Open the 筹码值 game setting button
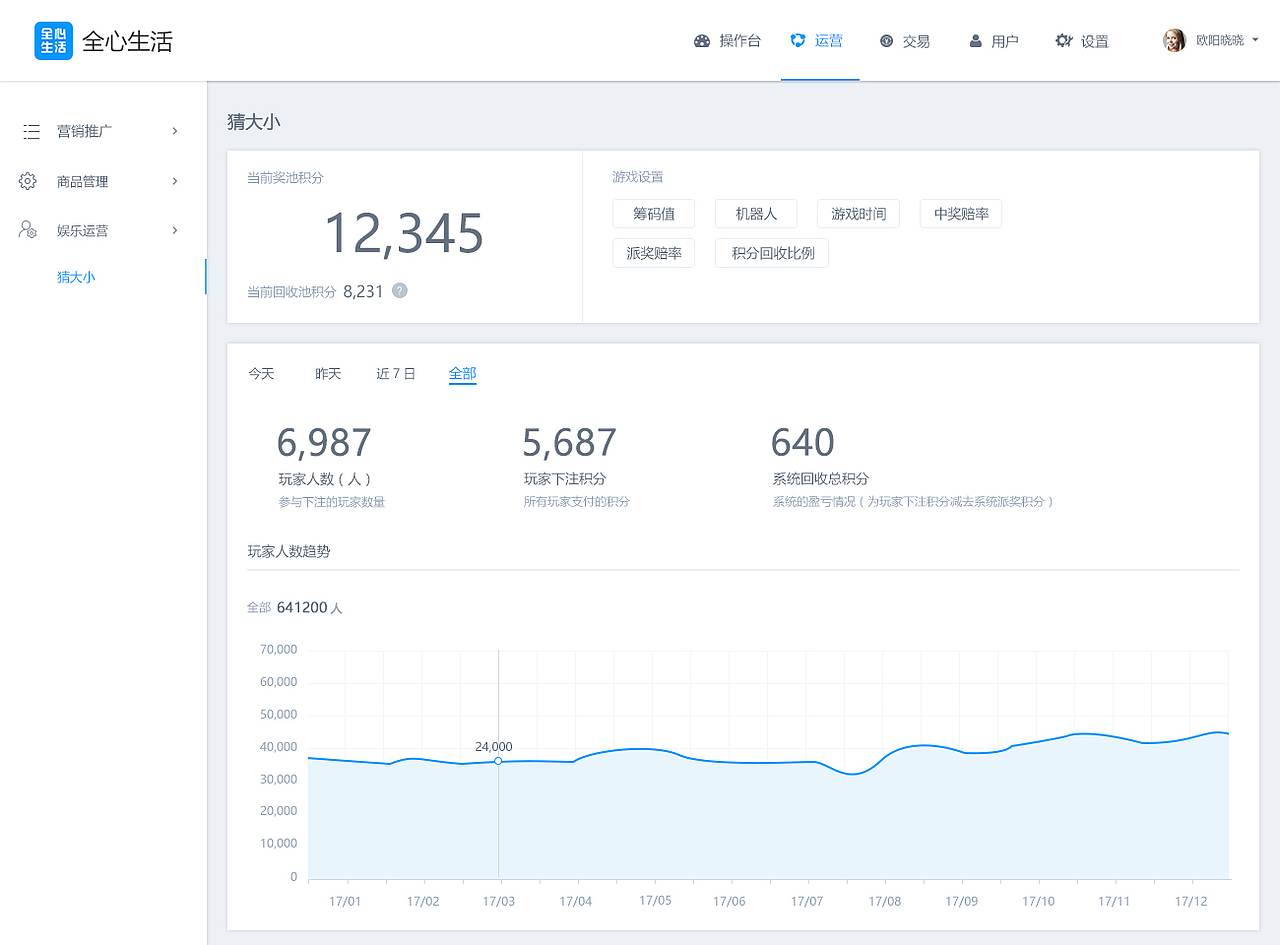 click(x=654, y=213)
